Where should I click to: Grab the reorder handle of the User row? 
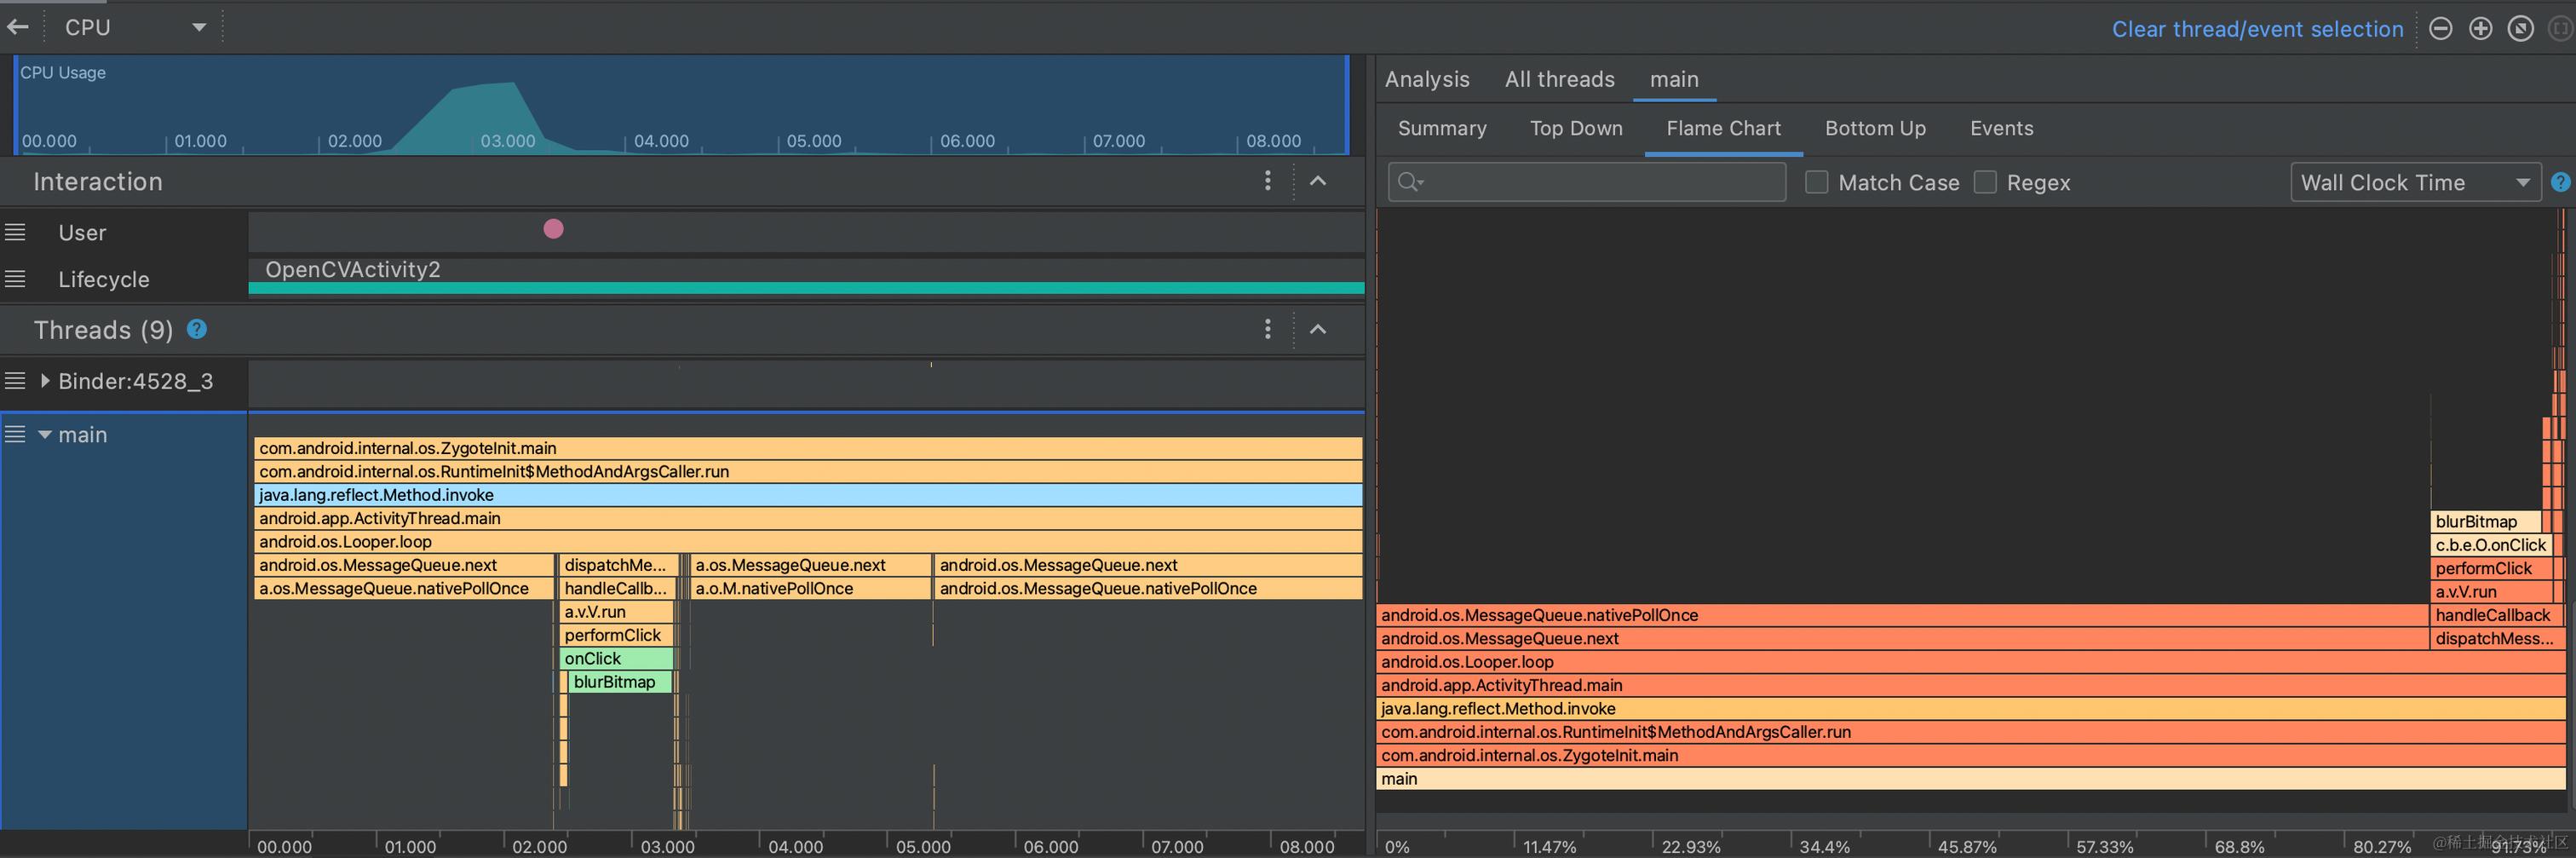(15, 232)
